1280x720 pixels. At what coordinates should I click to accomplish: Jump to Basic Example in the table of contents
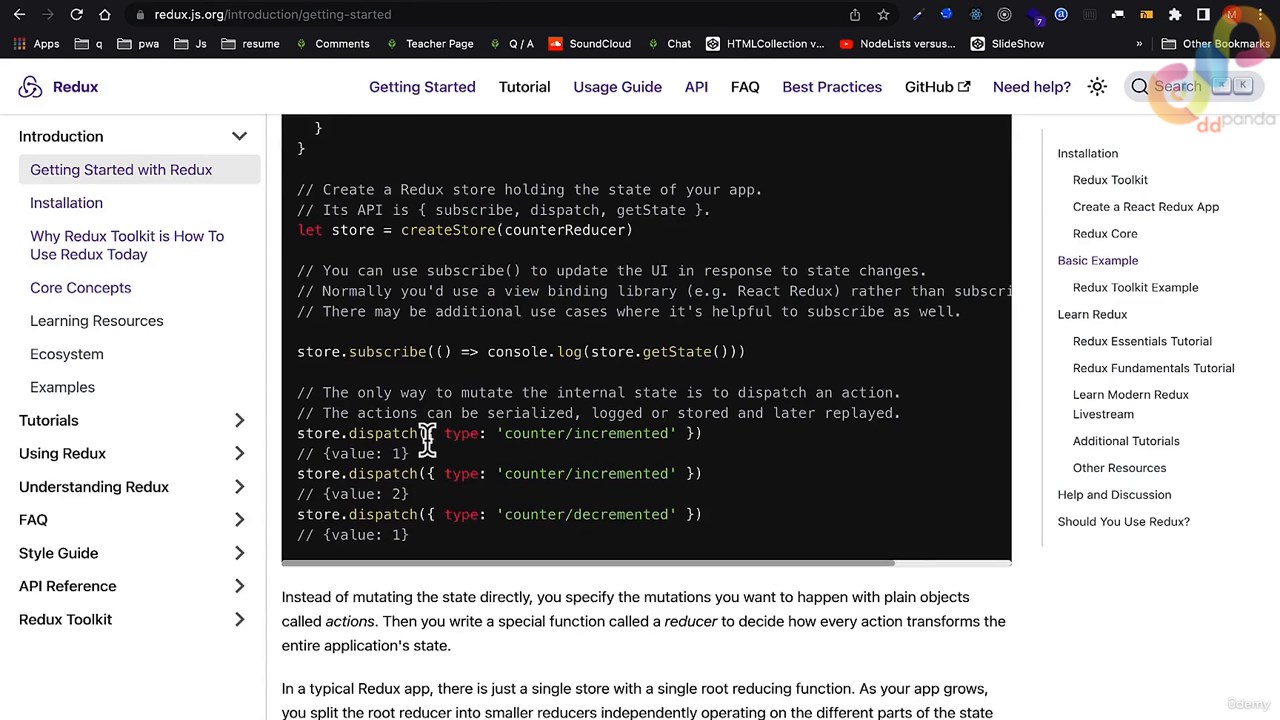point(1097,261)
